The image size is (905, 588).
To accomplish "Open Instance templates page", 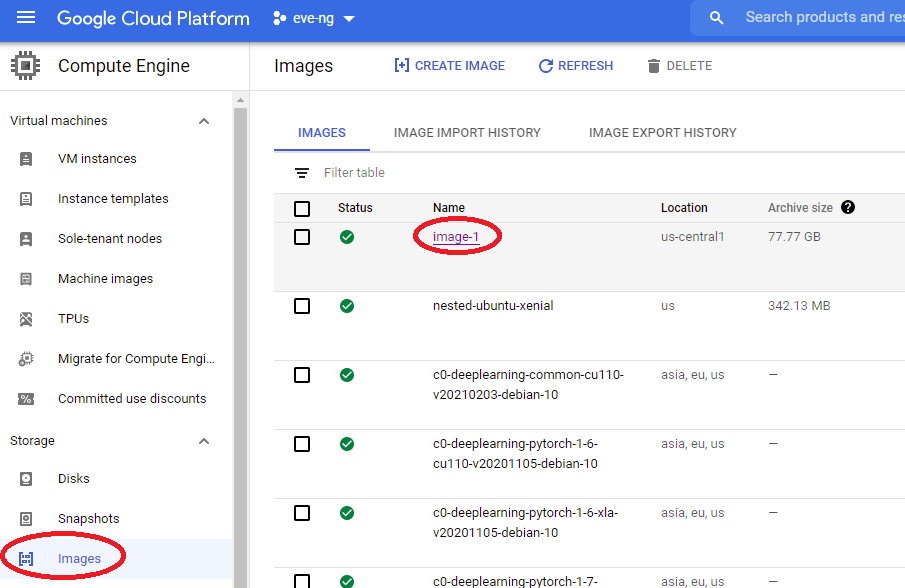I will [x=113, y=199].
